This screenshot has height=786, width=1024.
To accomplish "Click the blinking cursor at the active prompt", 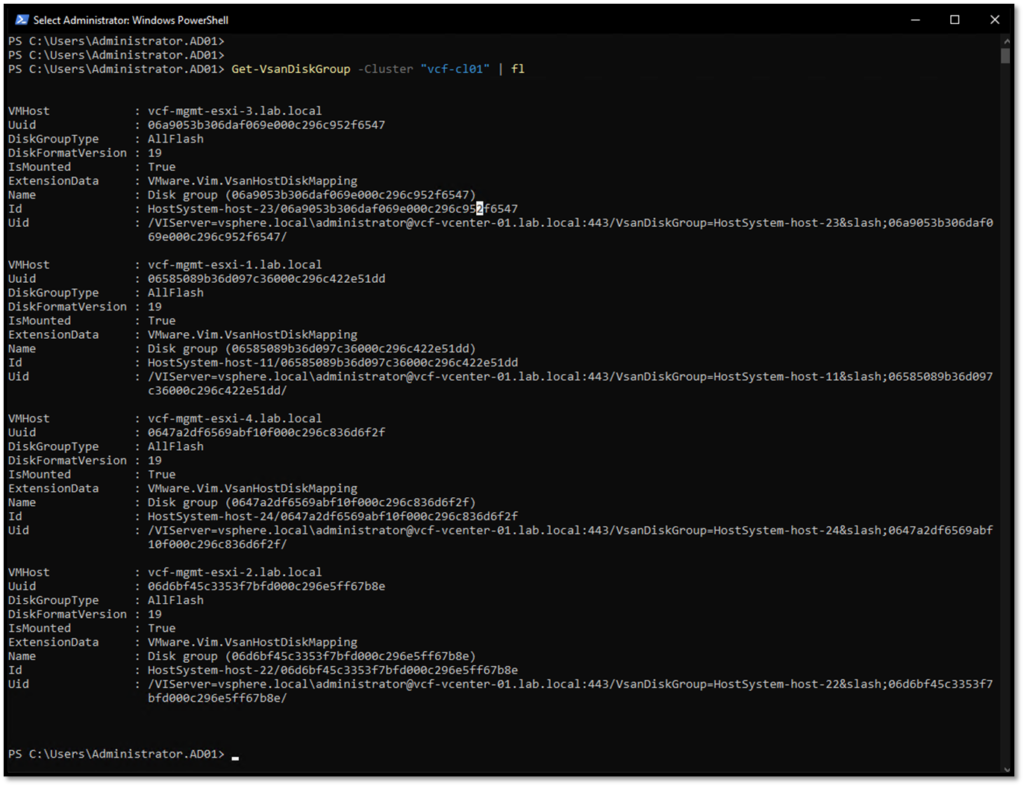I will 235,757.
